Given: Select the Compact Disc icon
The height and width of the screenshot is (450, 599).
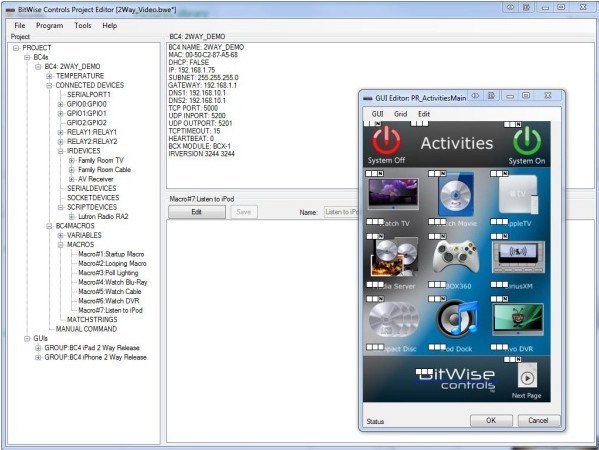Looking at the screenshot, I should pos(393,320).
